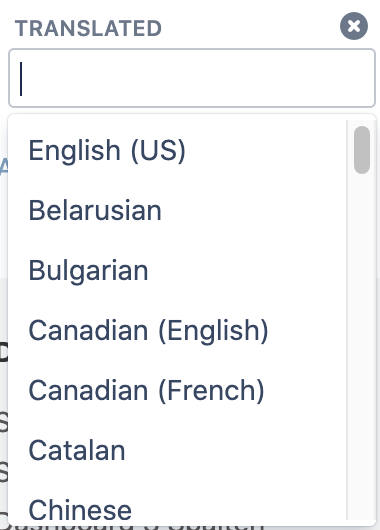380x530 pixels.
Task: Pick the Chinese option at list bottom
Action: click(x=177, y=505)
